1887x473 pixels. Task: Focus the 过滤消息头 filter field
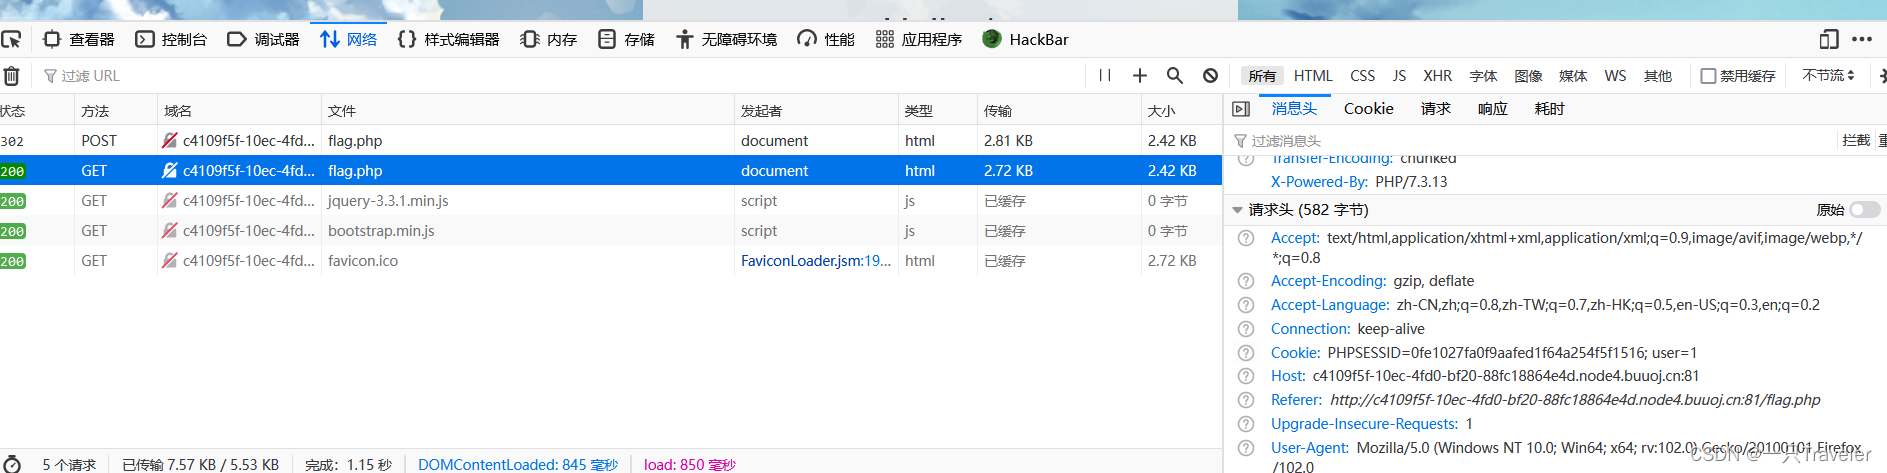point(1532,141)
